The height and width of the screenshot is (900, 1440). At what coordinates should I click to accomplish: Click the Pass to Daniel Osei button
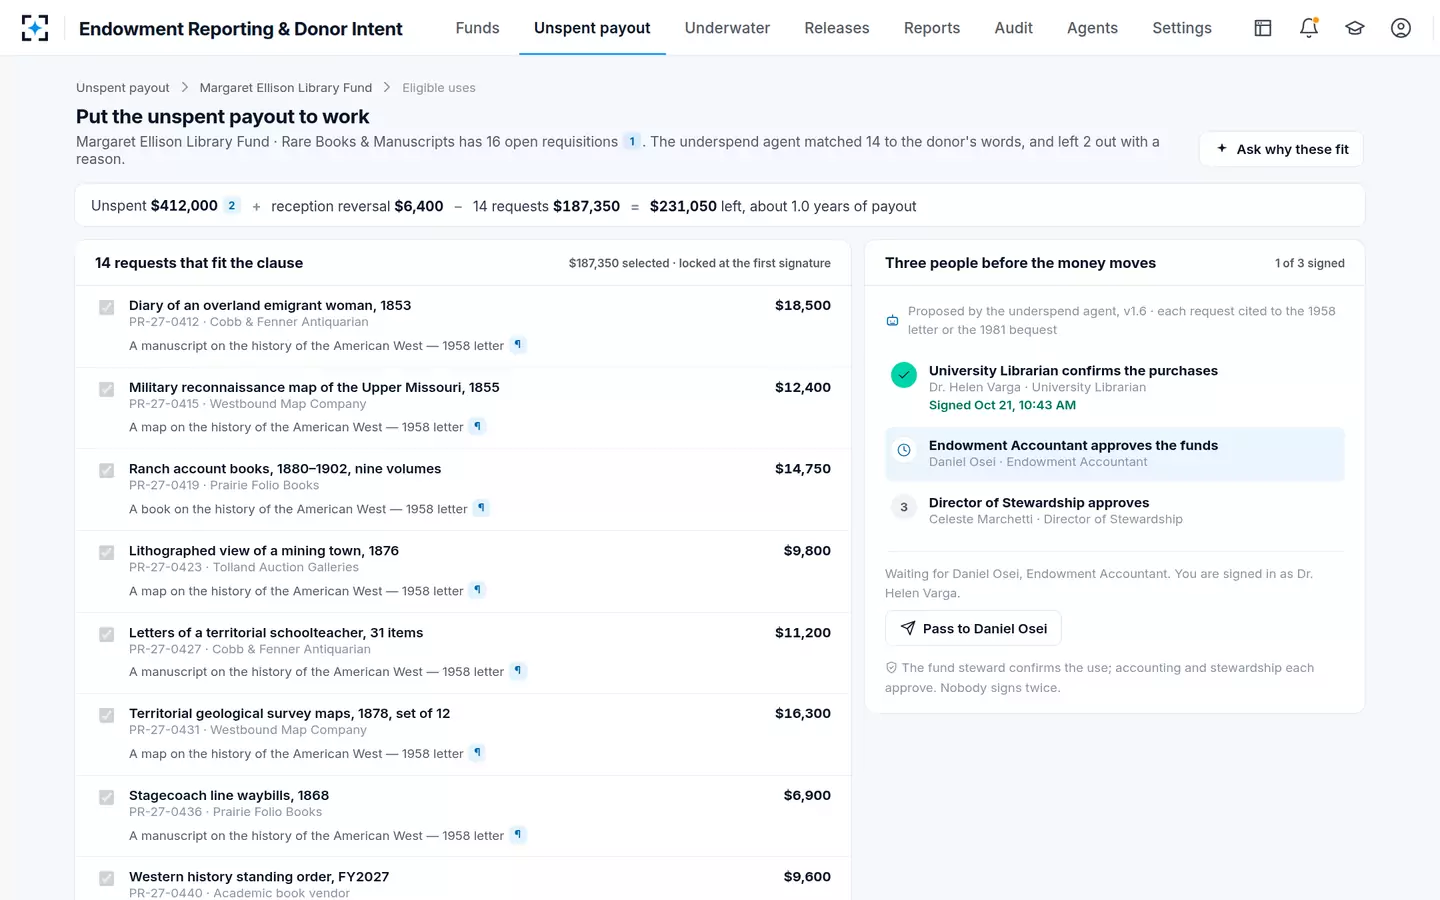[973, 628]
